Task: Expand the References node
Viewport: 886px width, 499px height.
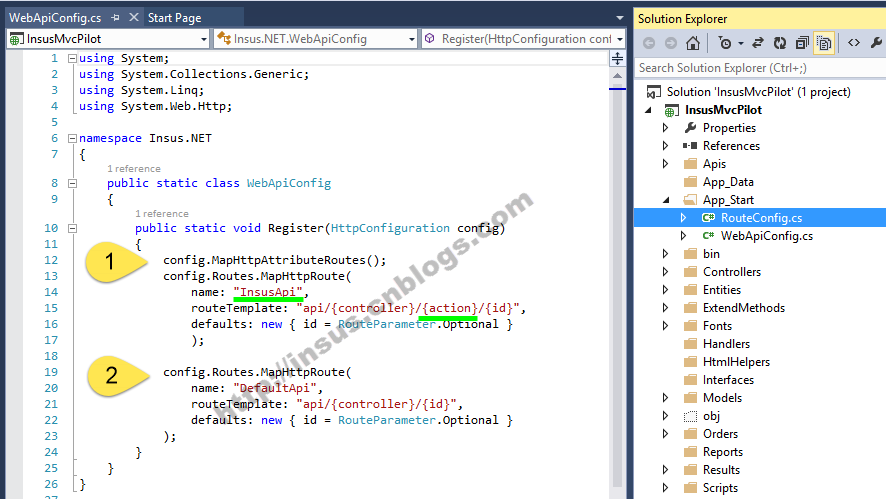Action: (666, 146)
